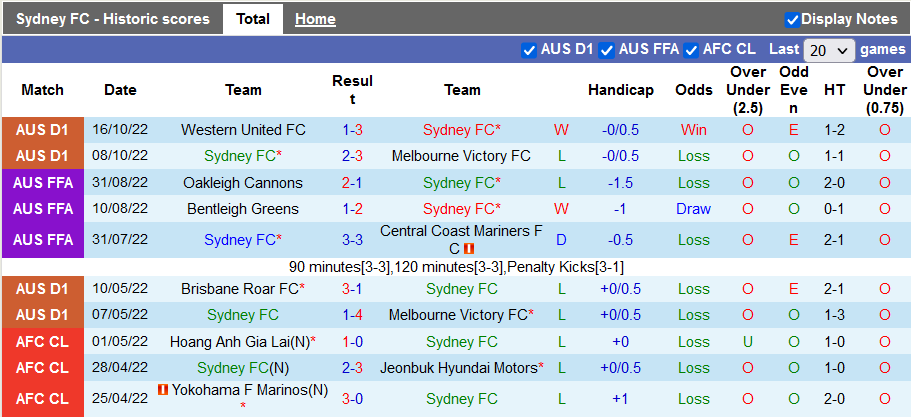Open the Last 20 games dropdown
Image resolution: width=911 pixels, height=417 pixels.
click(x=829, y=51)
